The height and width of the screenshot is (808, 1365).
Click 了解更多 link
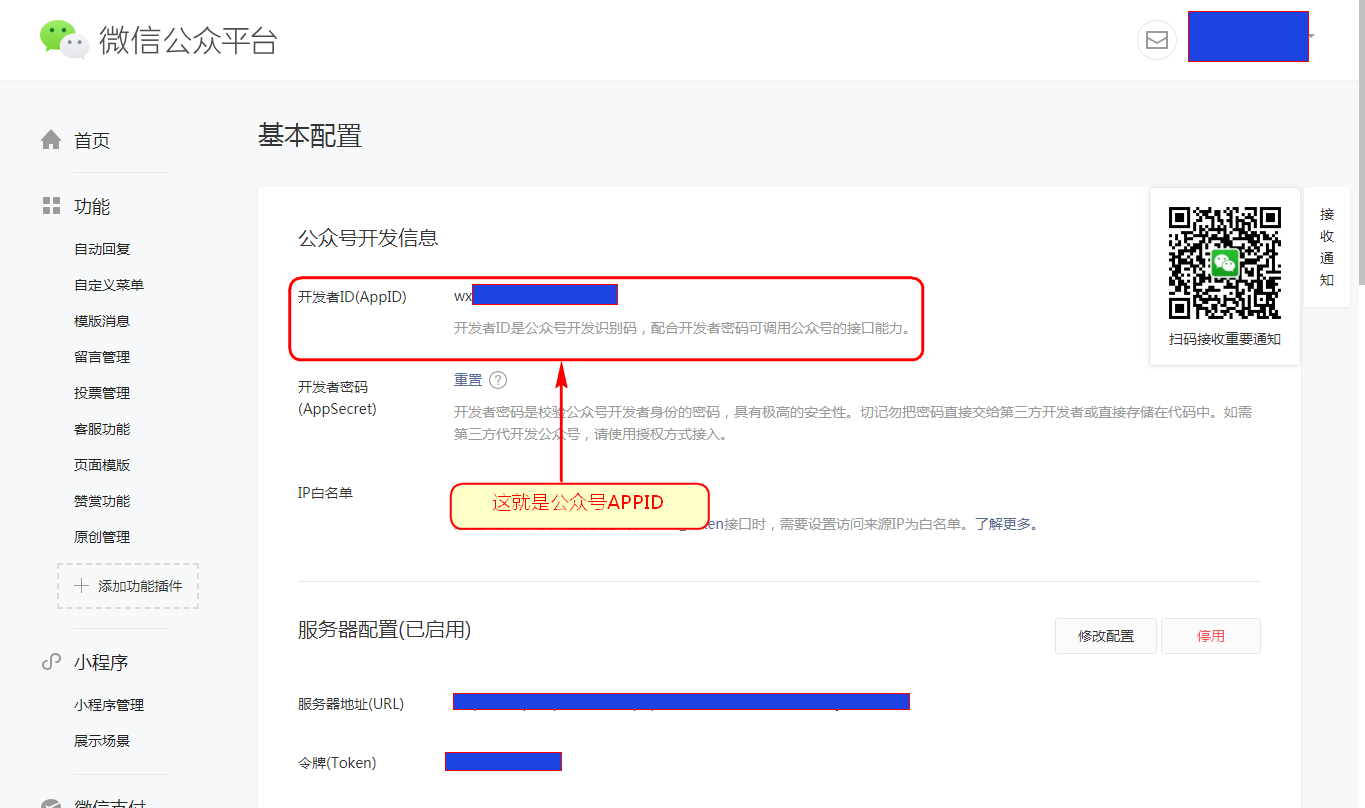(x=1005, y=524)
